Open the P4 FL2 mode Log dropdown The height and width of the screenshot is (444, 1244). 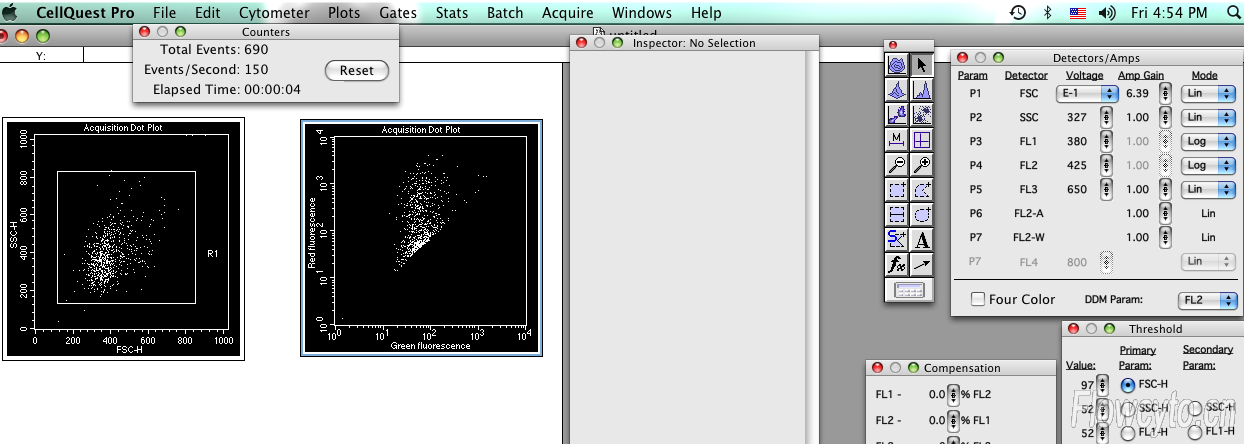coord(1210,165)
